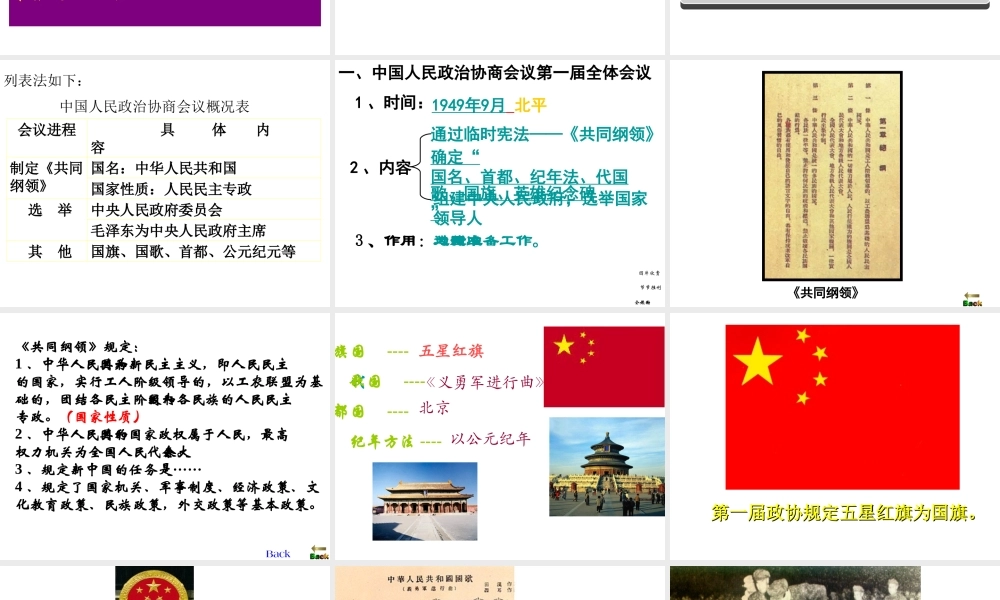Screen dimensions: 1000x600
Task: Click the title "一、中国人民政治协商会议第一届全体会议"
Action: (x=495, y=73)
